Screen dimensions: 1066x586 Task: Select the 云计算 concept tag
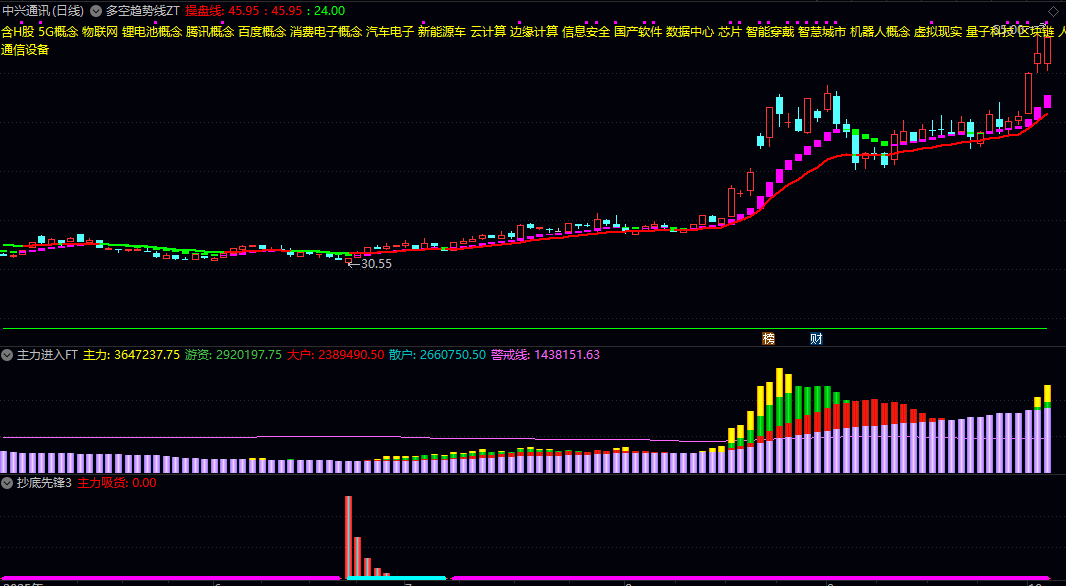(x=488, y=31)
